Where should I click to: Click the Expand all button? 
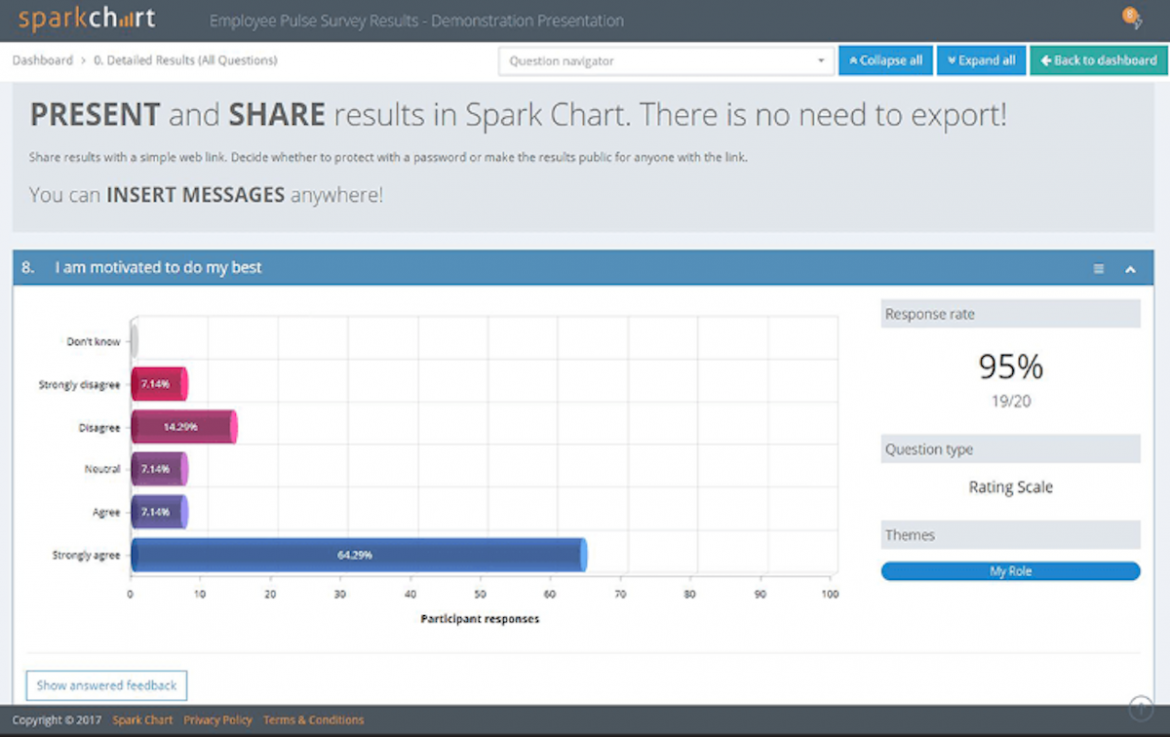(981, 60)
